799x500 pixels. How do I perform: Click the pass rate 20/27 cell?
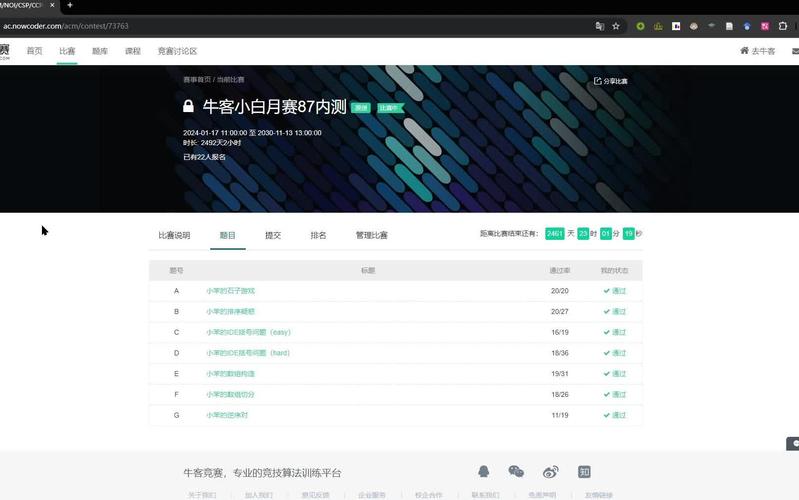click(x=560, y=311)
